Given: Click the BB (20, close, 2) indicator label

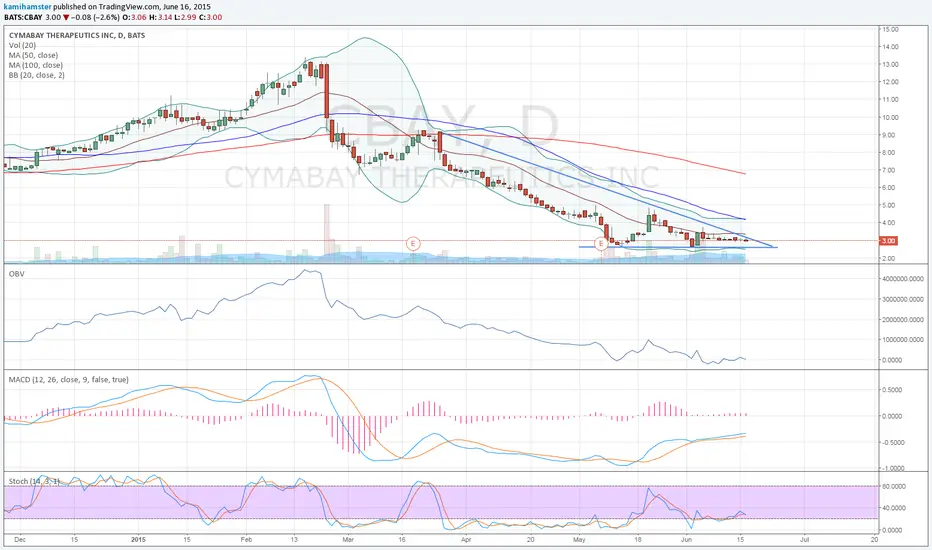Looking at the screenshot, I should 36,76.
